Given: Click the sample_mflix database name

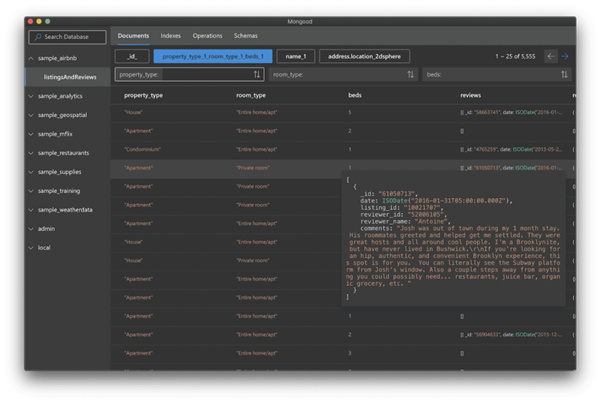Looking at the screenshot, I should tap(55, 134).
